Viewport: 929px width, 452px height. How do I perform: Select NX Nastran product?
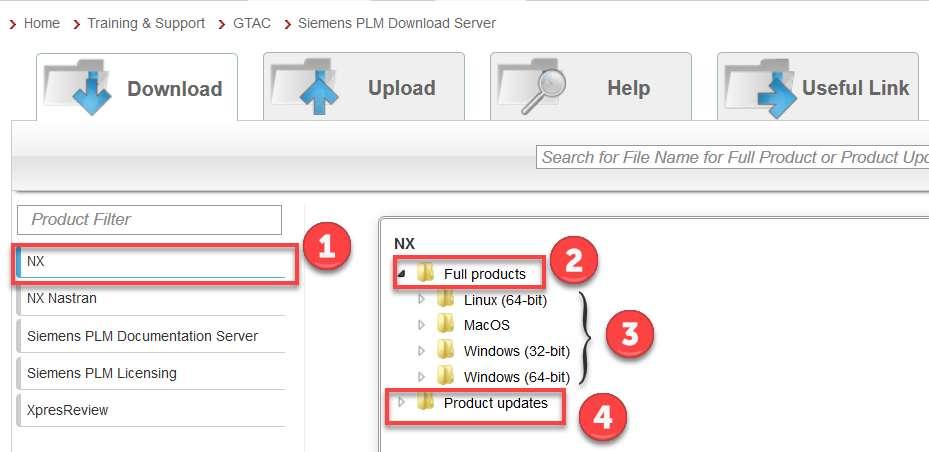[152, 299]
